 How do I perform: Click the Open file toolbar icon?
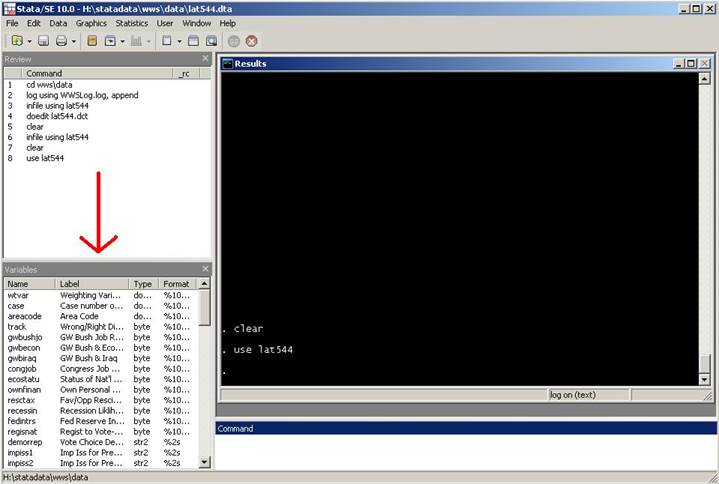(x=17, y=41)
